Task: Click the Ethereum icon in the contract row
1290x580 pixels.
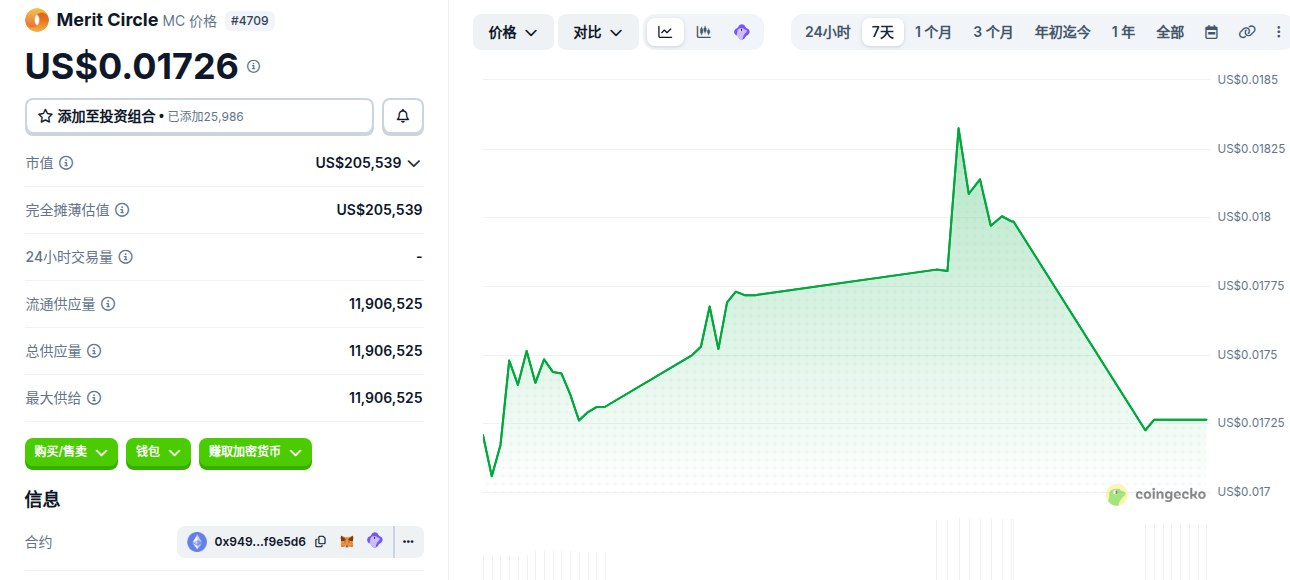Action: (x=197, y=542)
